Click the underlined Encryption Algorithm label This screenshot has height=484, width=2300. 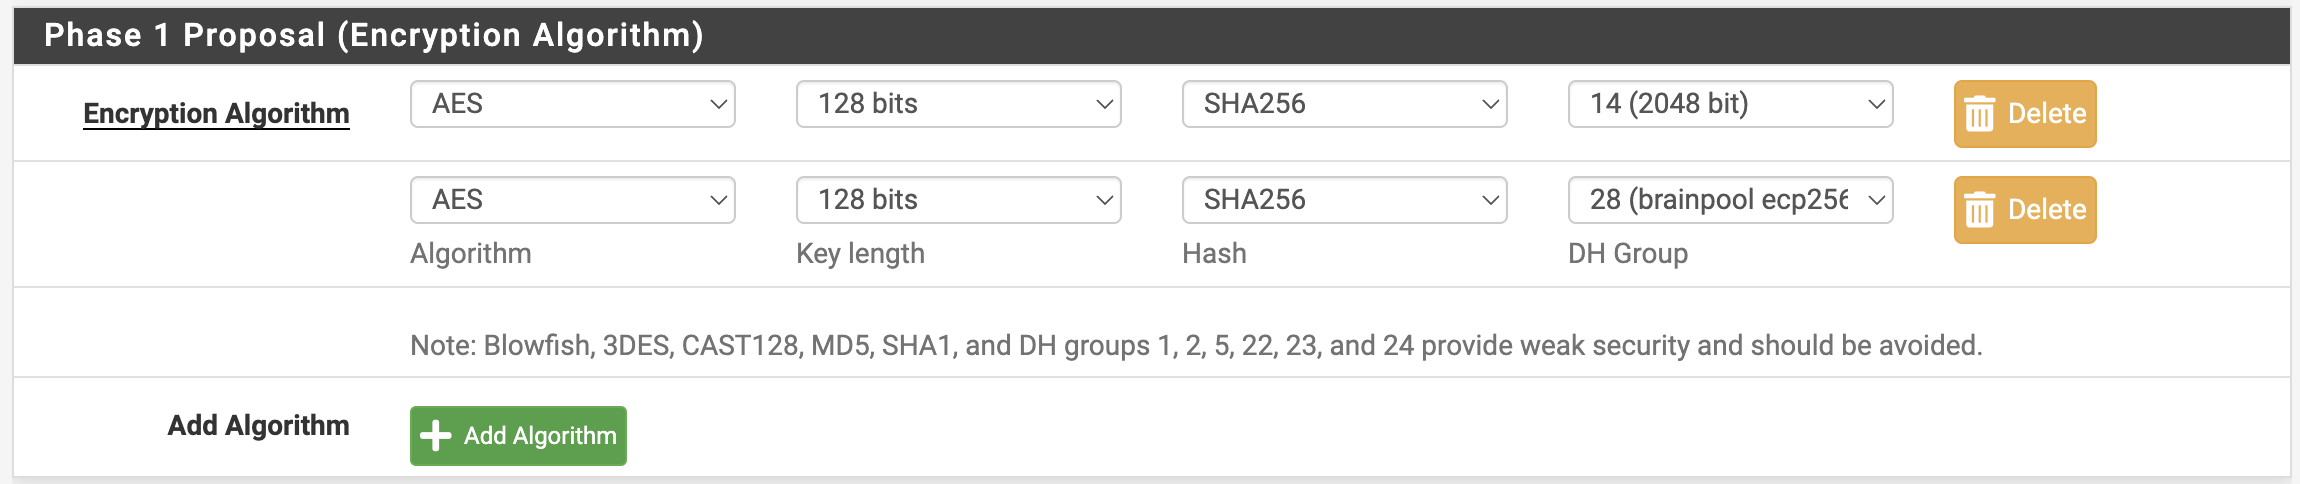coord(216,114)
